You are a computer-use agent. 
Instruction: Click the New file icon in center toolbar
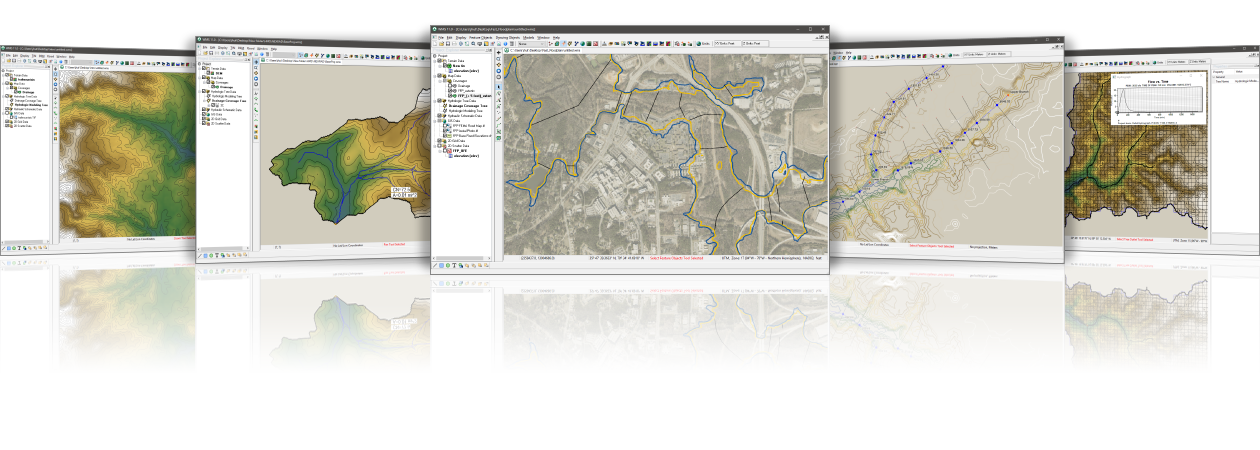tap(434, 44)
